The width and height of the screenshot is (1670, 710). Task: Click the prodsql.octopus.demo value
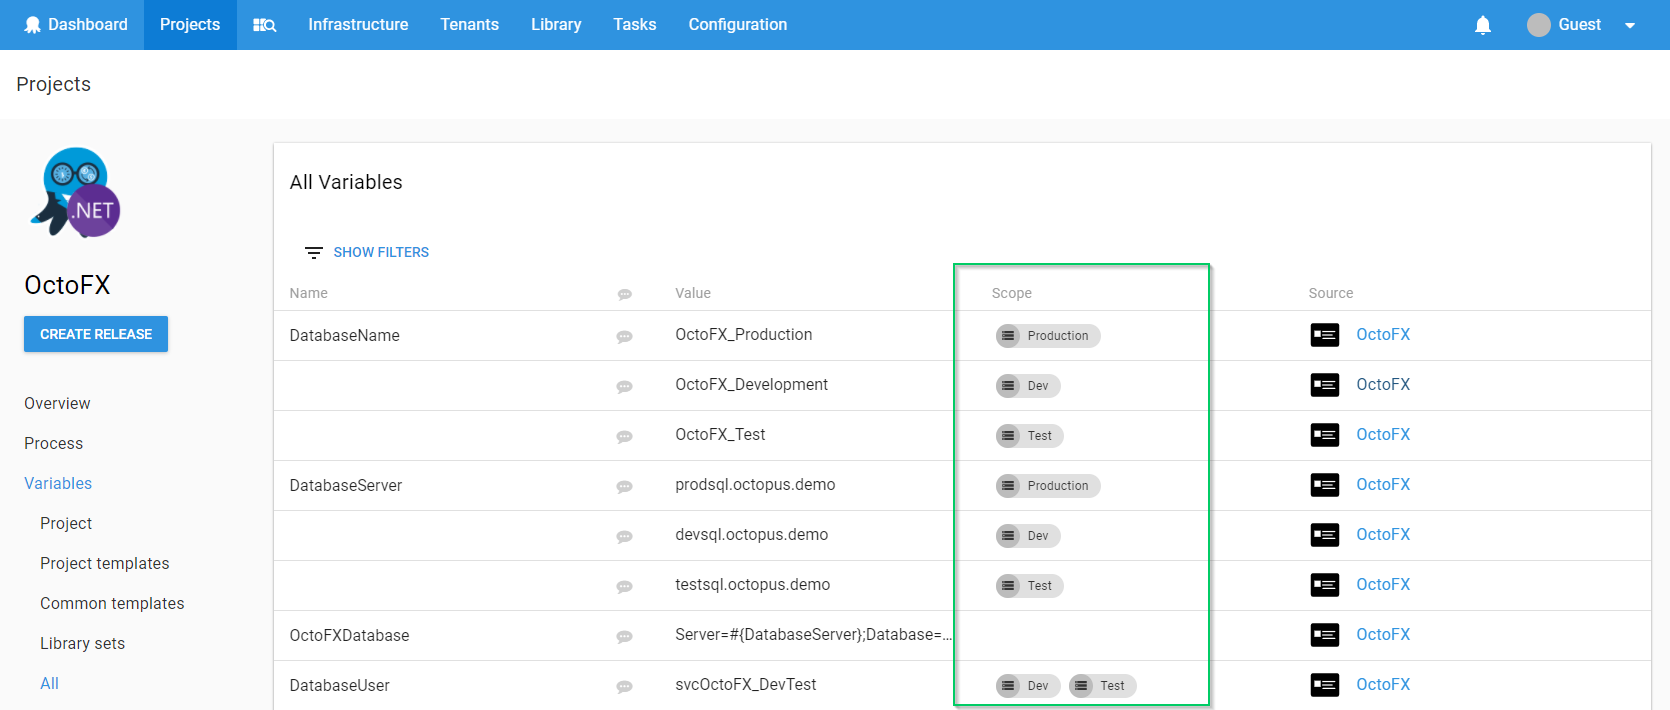point(755,485)
